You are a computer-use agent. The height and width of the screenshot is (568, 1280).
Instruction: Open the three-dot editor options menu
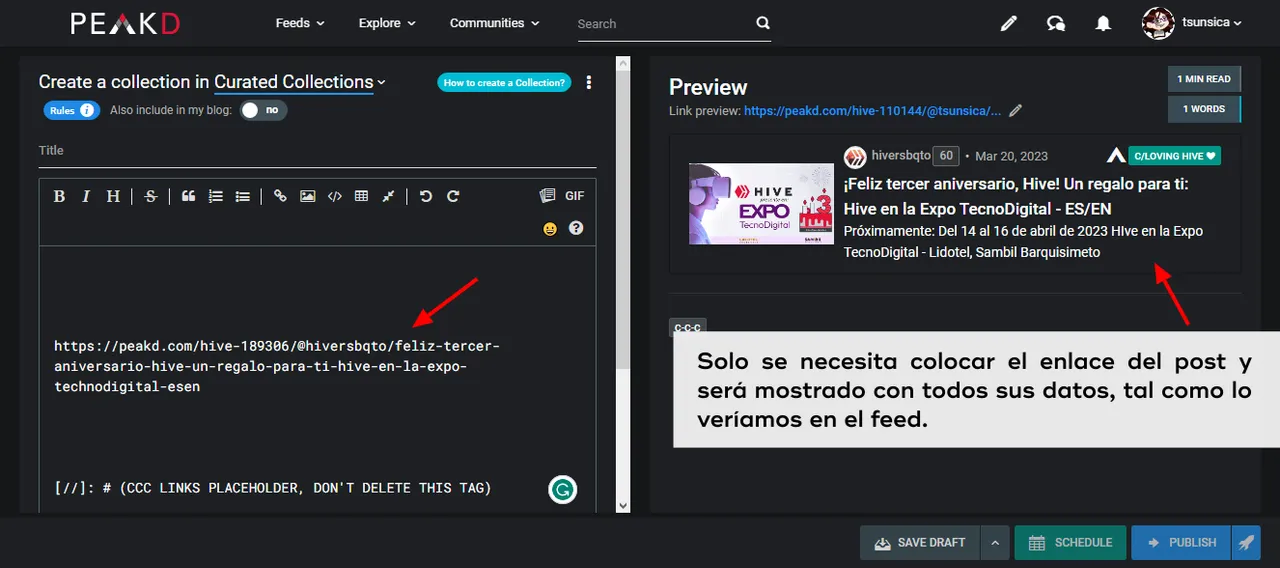coord(589,82)
